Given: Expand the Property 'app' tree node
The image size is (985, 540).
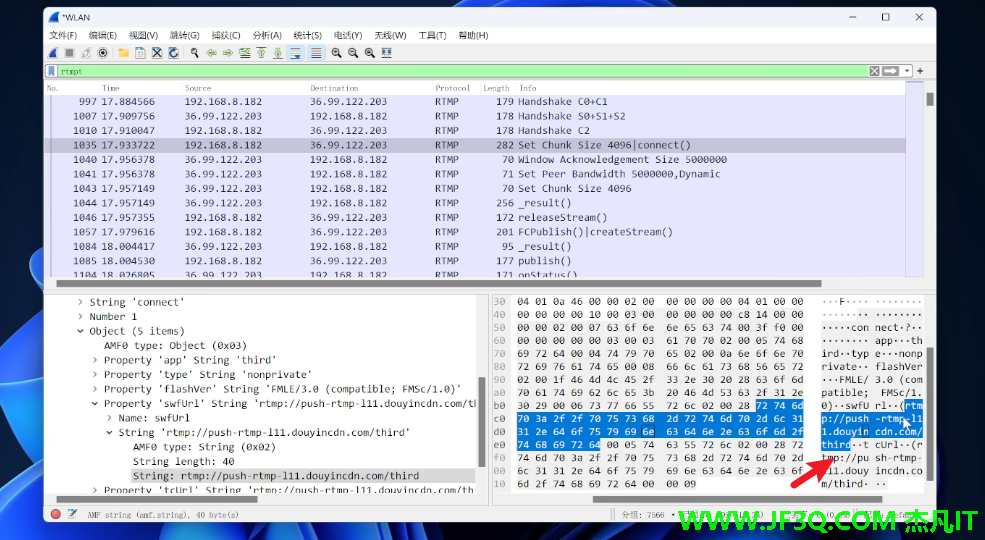Looking at the screenshot, I should [95, 360].
